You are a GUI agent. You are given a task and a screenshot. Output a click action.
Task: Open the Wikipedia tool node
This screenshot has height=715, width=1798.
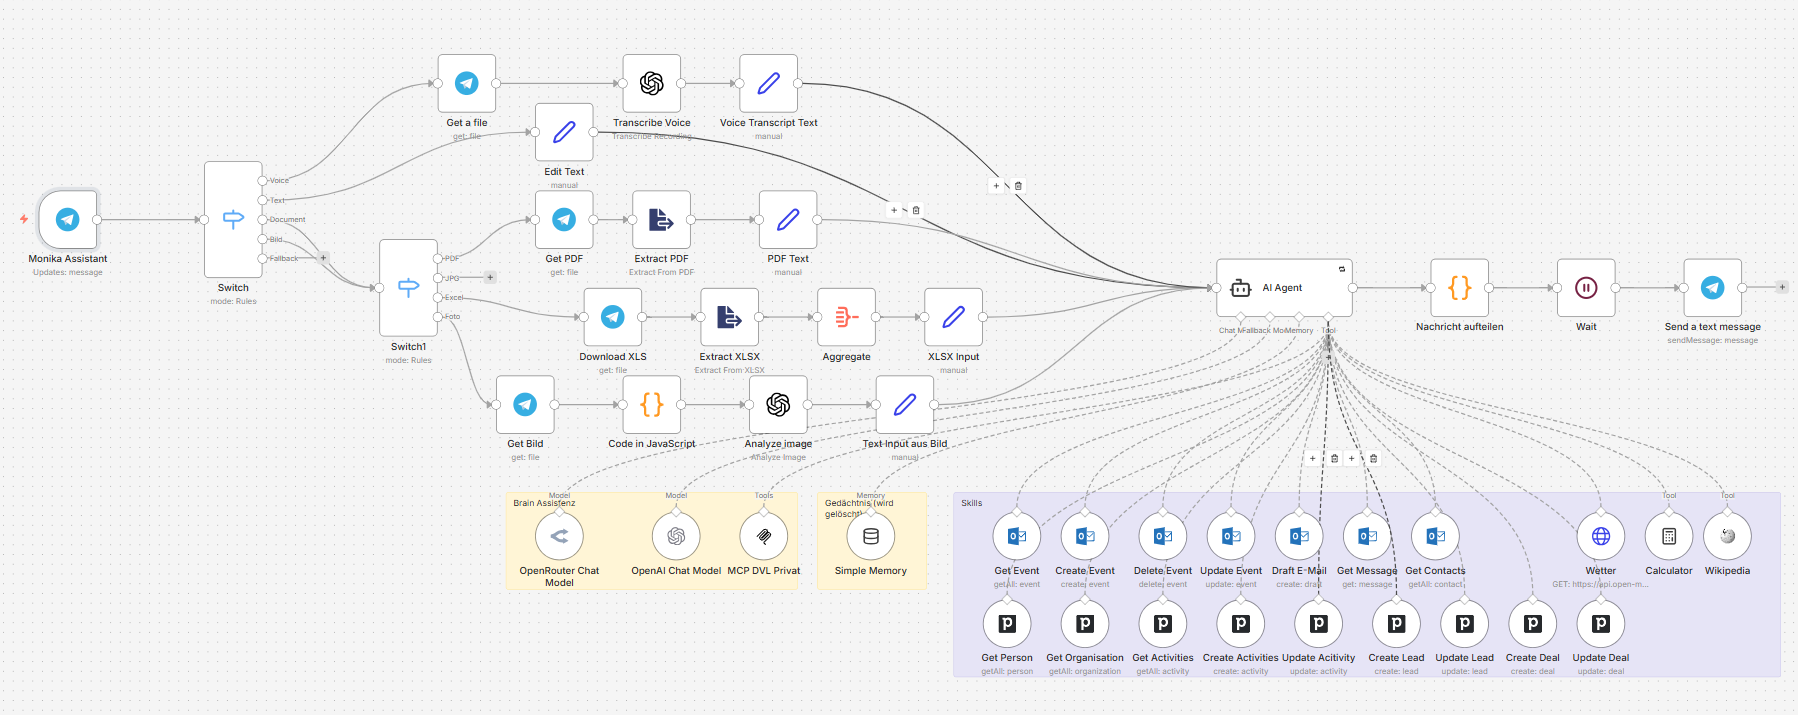[1727, 537]
